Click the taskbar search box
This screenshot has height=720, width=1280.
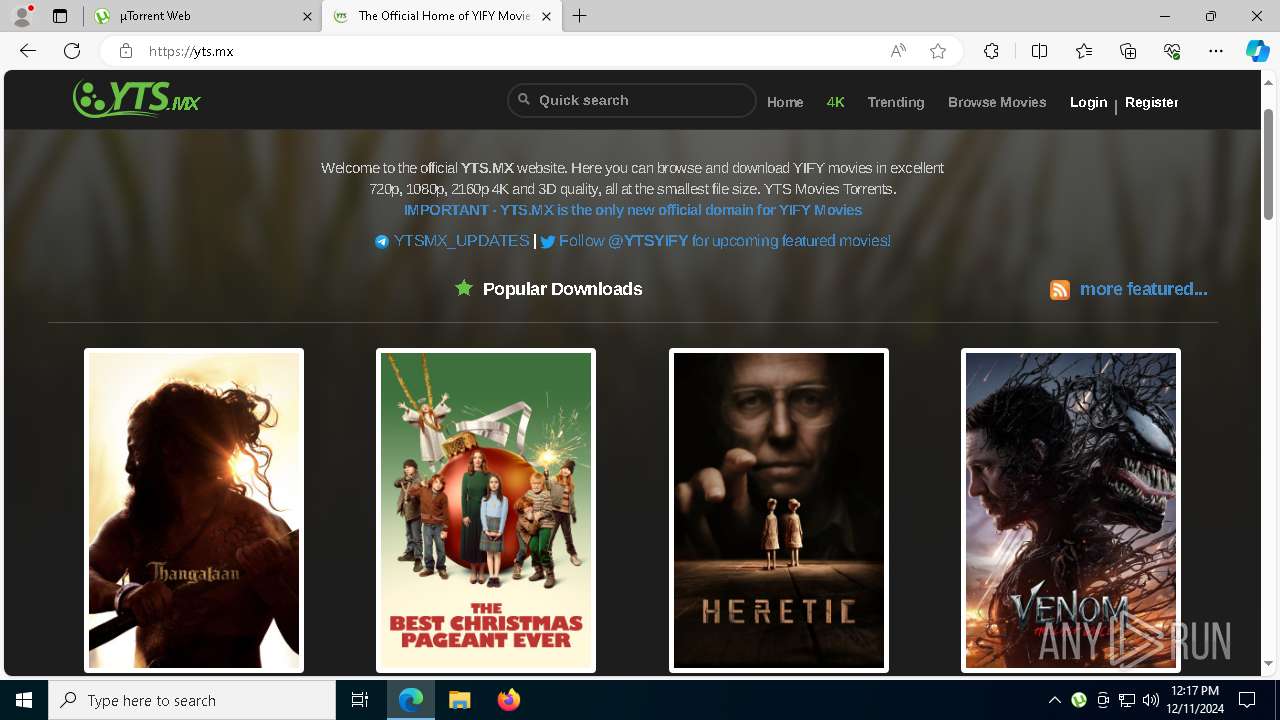click(x=192, y=700)
